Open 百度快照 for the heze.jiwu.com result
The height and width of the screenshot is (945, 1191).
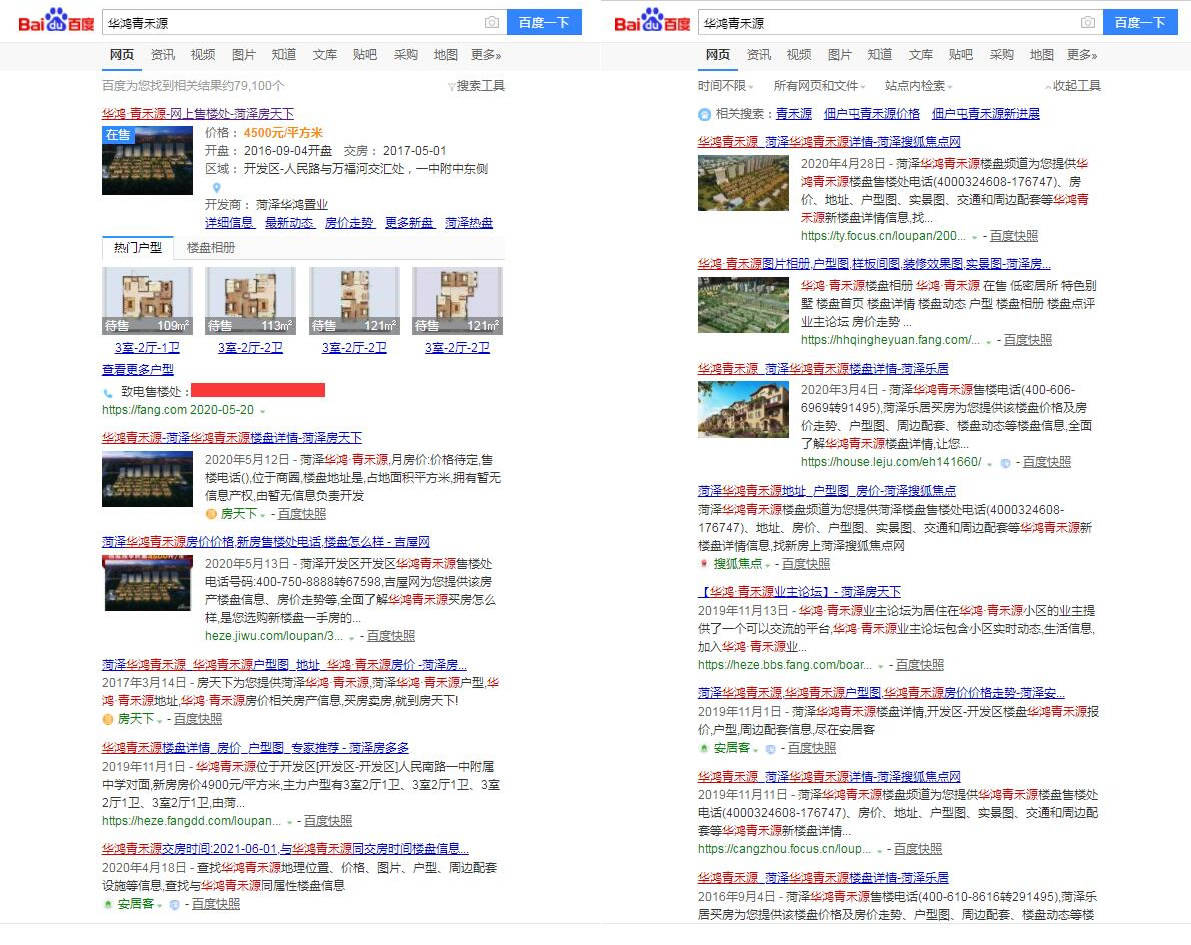[391, 636]
